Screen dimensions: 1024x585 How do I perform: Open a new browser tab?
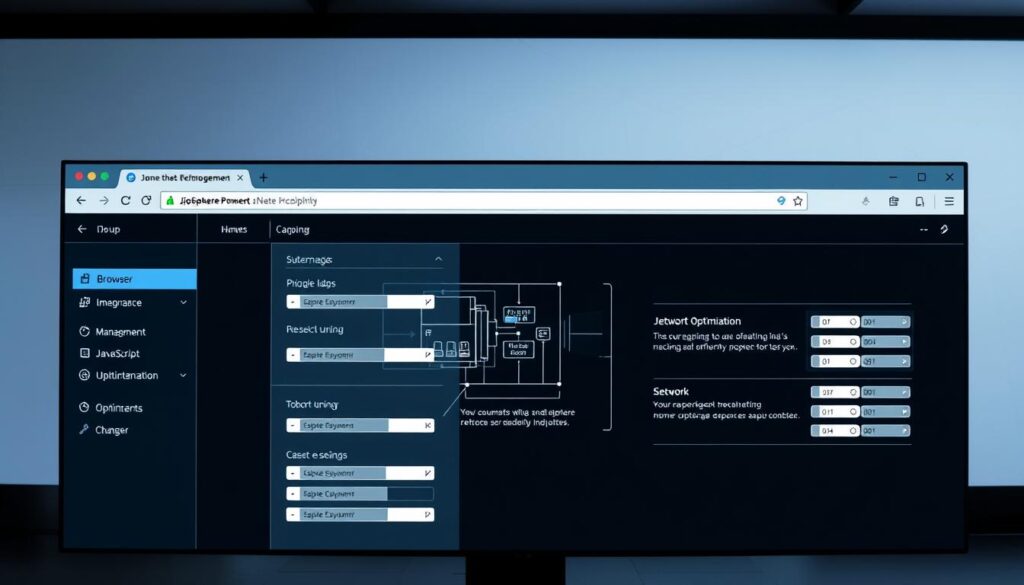(x=264, y=177)
